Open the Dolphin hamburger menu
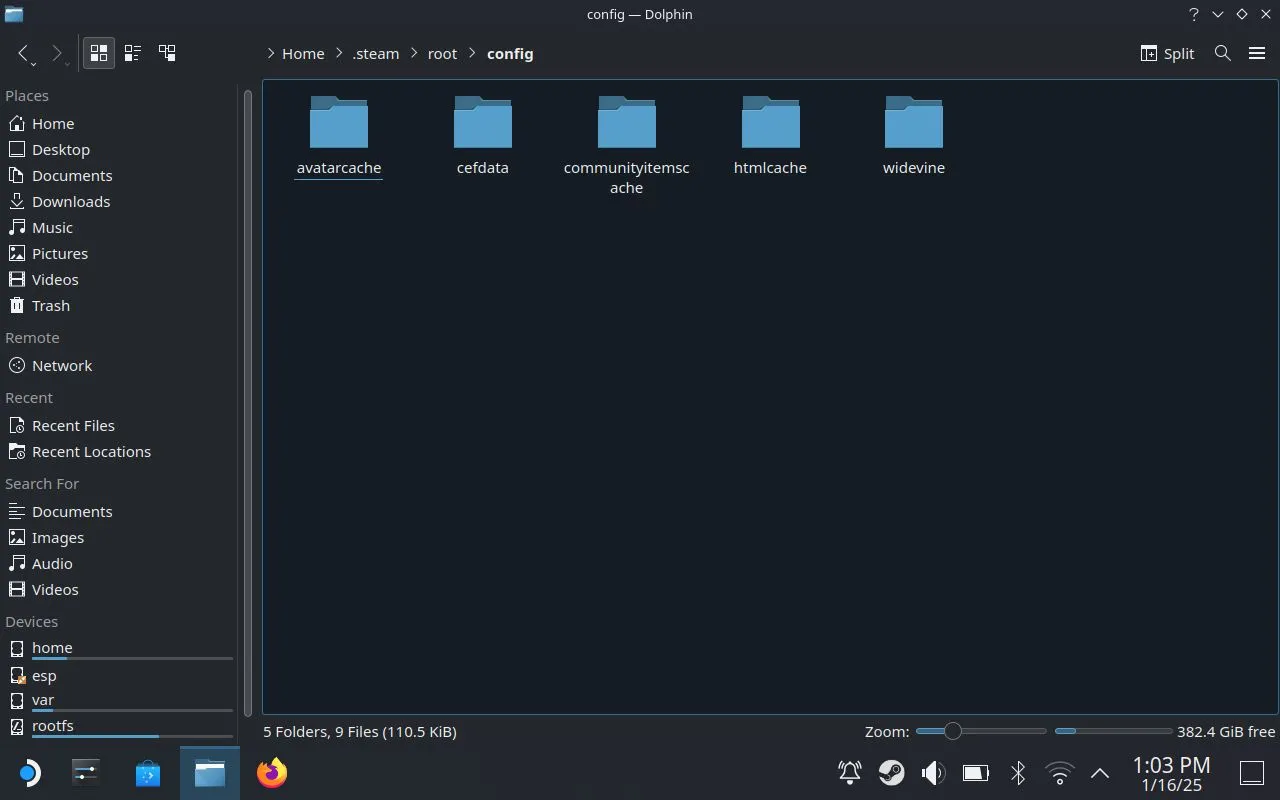 click(1257, 53)
